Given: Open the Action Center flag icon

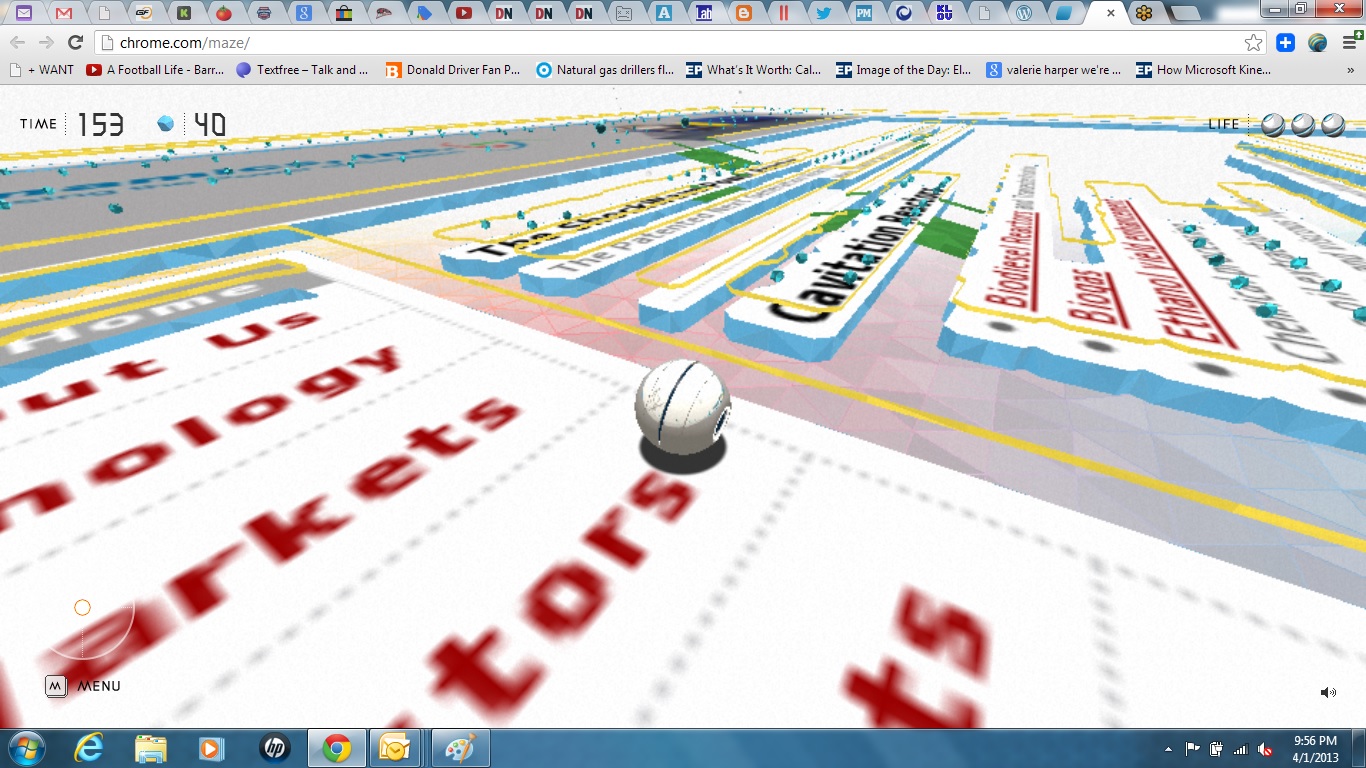Looking at the screenshot, I should click(1192, 748).
